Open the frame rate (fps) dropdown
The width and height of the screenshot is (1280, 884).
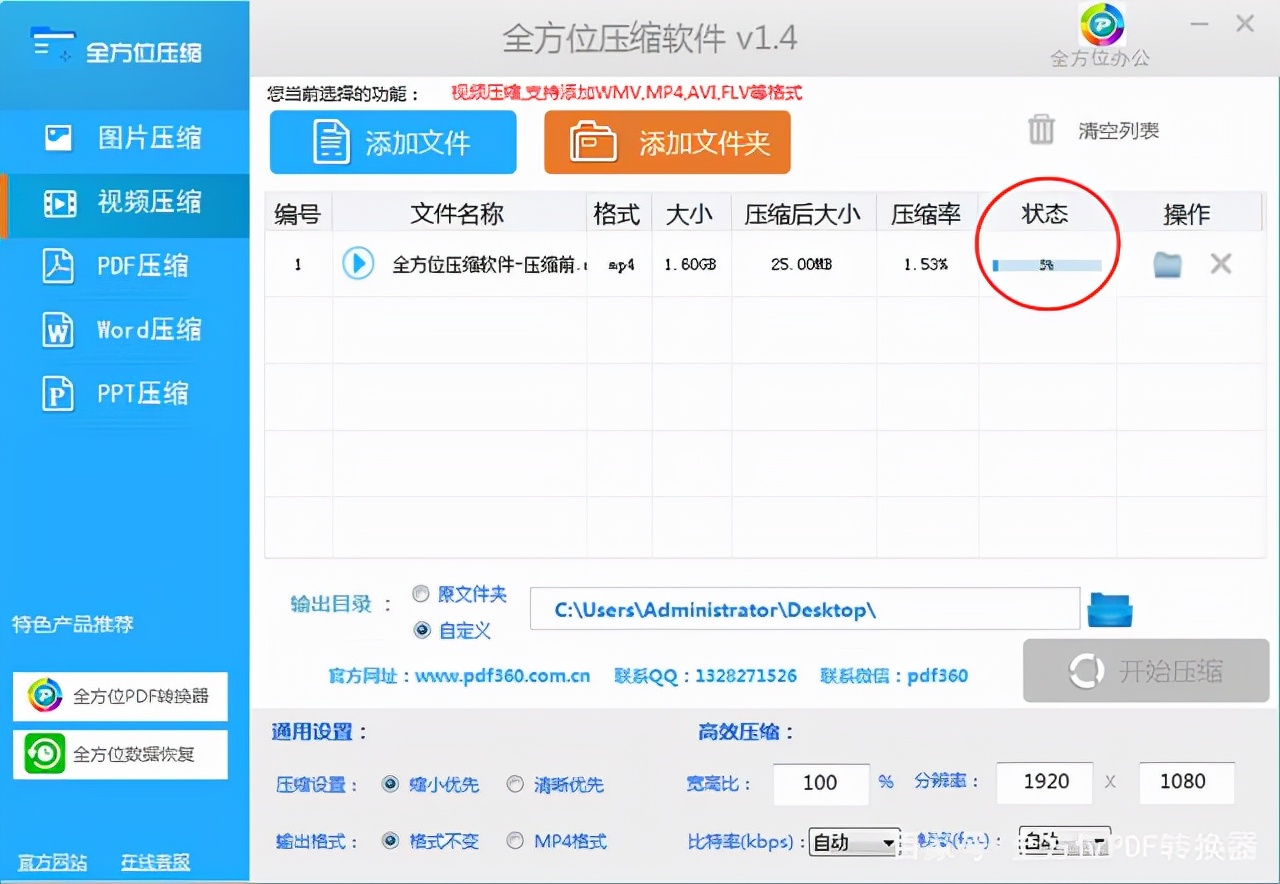coord(1064,840)
